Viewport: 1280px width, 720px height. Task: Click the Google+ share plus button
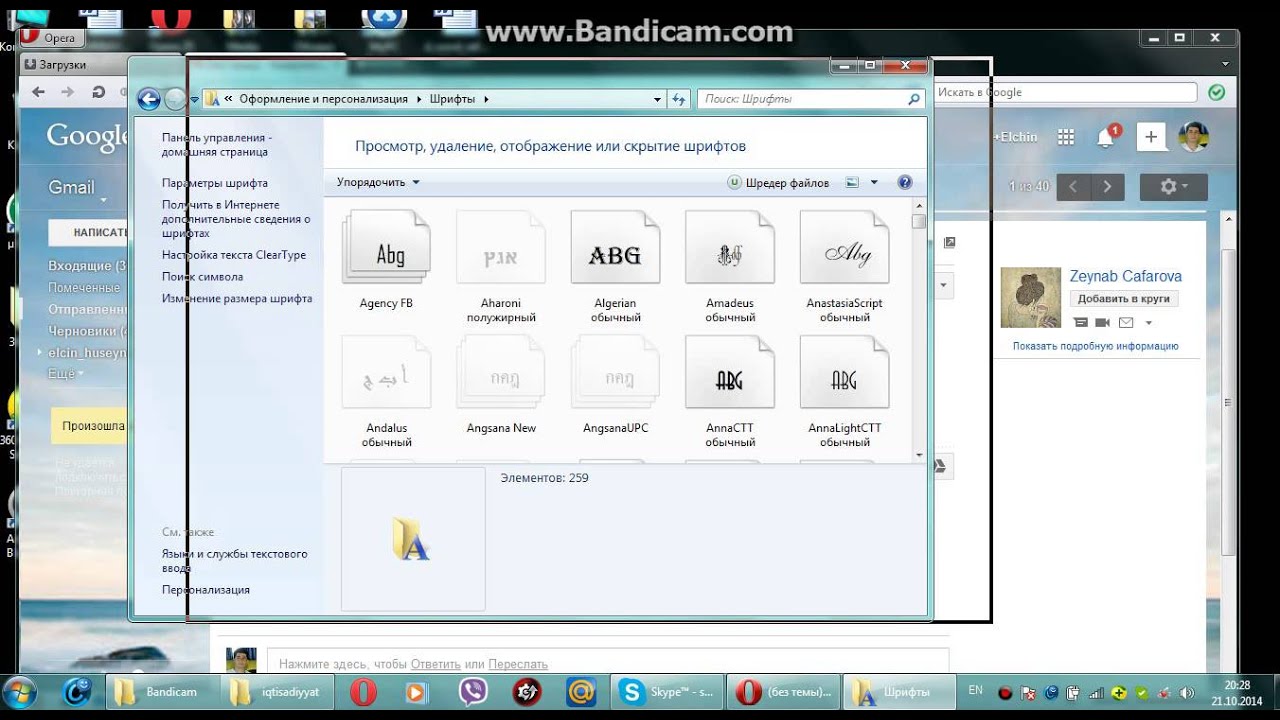click(x=1151, y=137)
